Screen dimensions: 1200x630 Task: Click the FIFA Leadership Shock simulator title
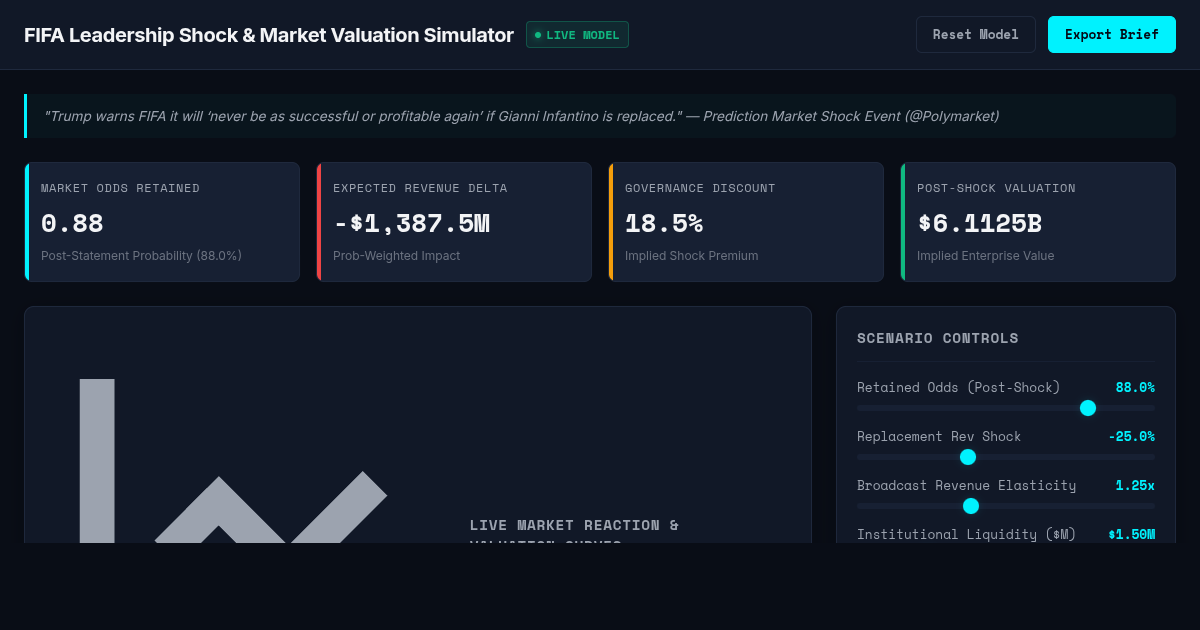click(x=269, y=35)
